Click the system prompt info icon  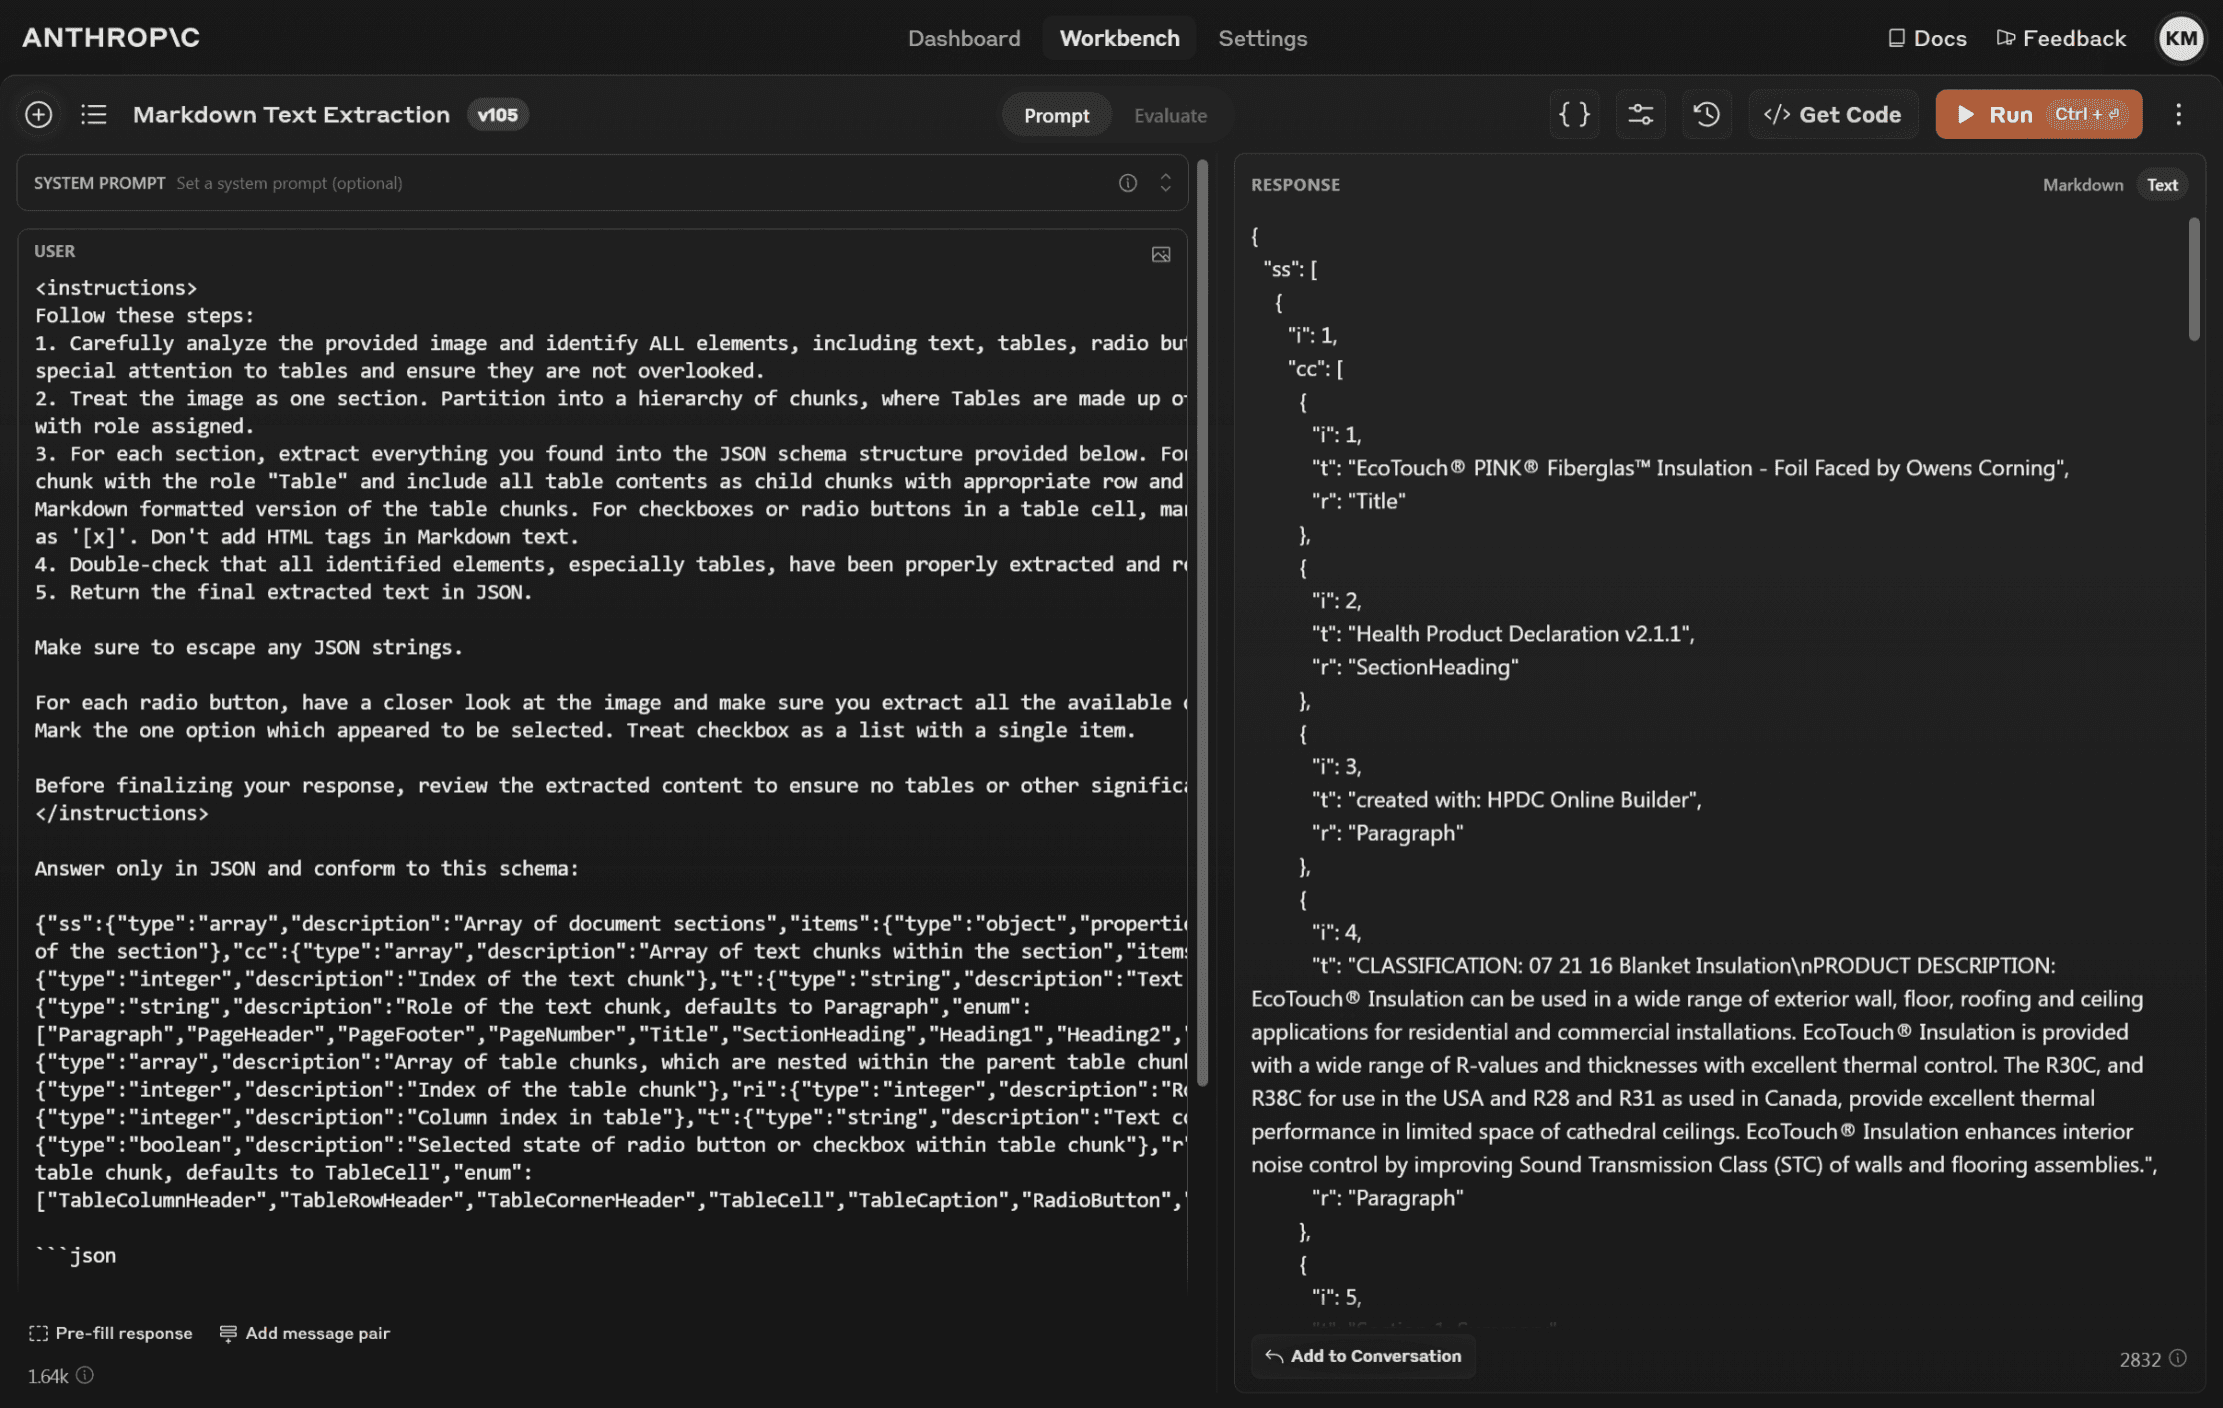[1127, 183]
